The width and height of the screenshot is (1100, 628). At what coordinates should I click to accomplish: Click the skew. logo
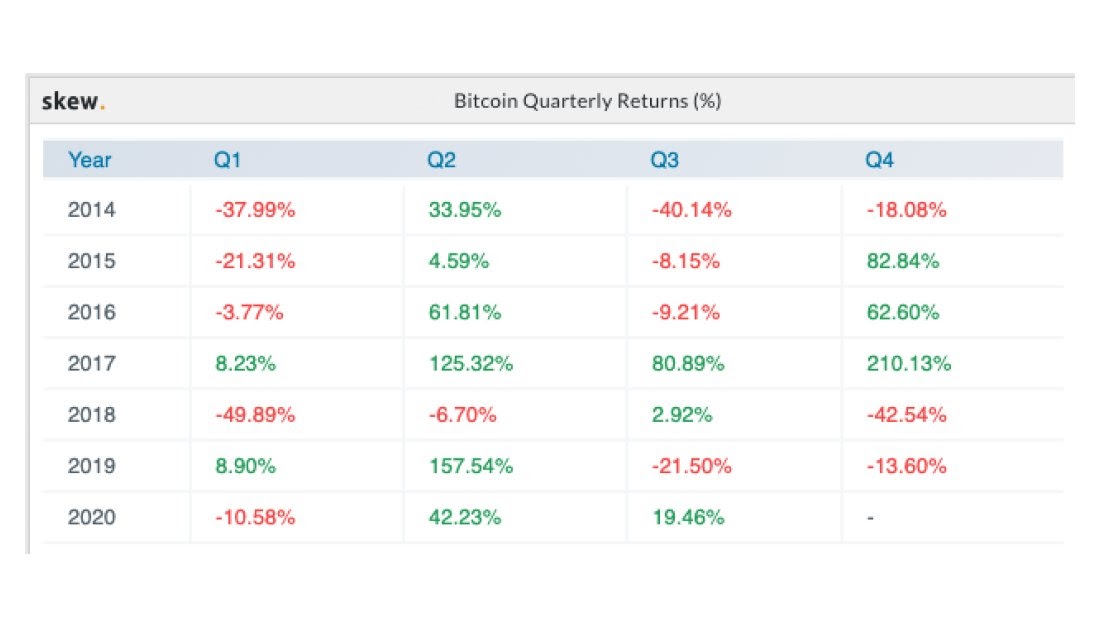74,101
